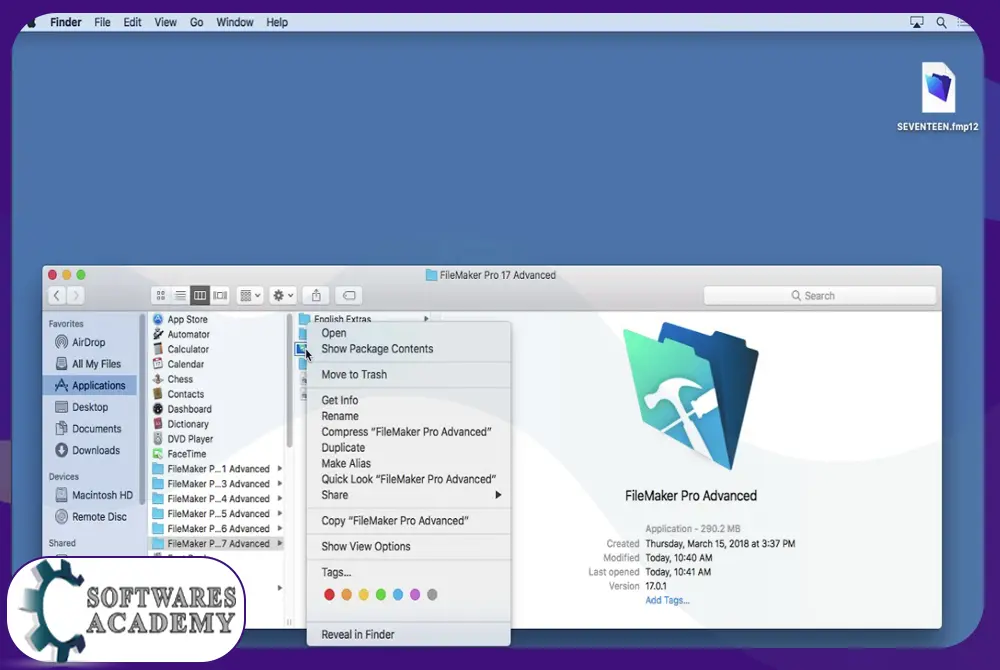This screenshot has height=670, width=1000.
Task: Choose Copy "FileMaker Pro Advanced"
Action: click(409, 521)
